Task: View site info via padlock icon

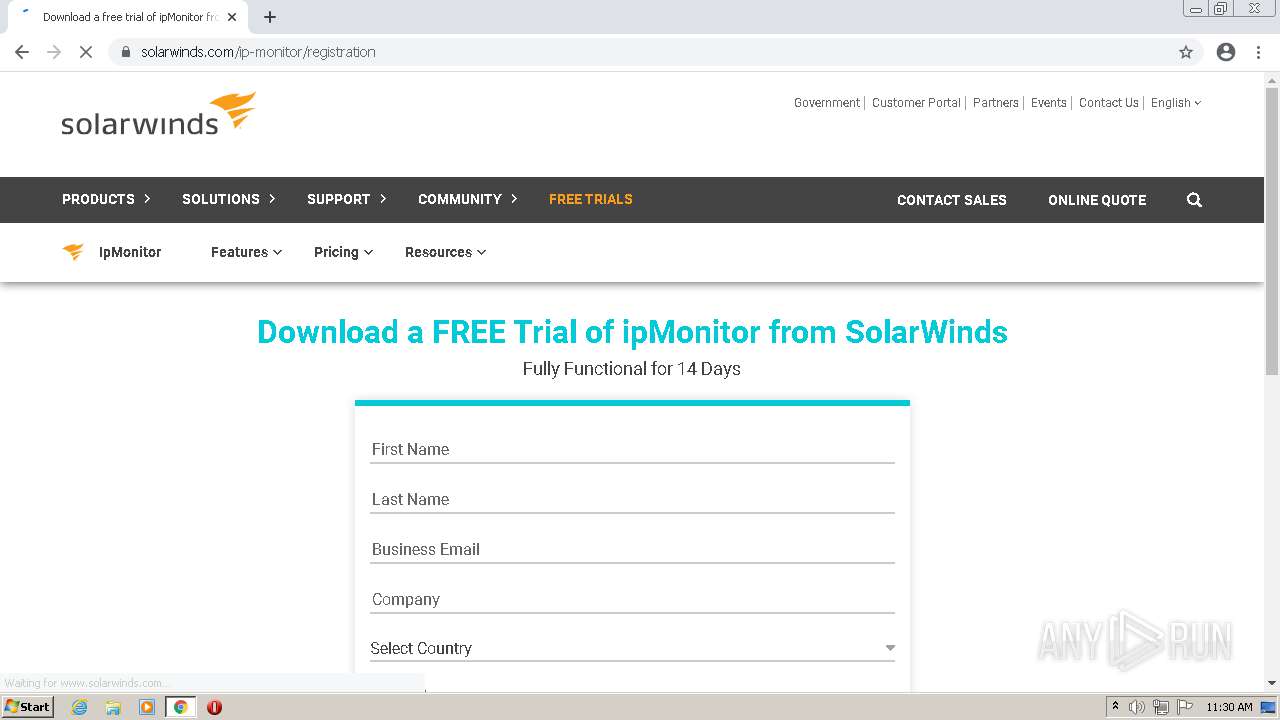Action: (125, 52)
